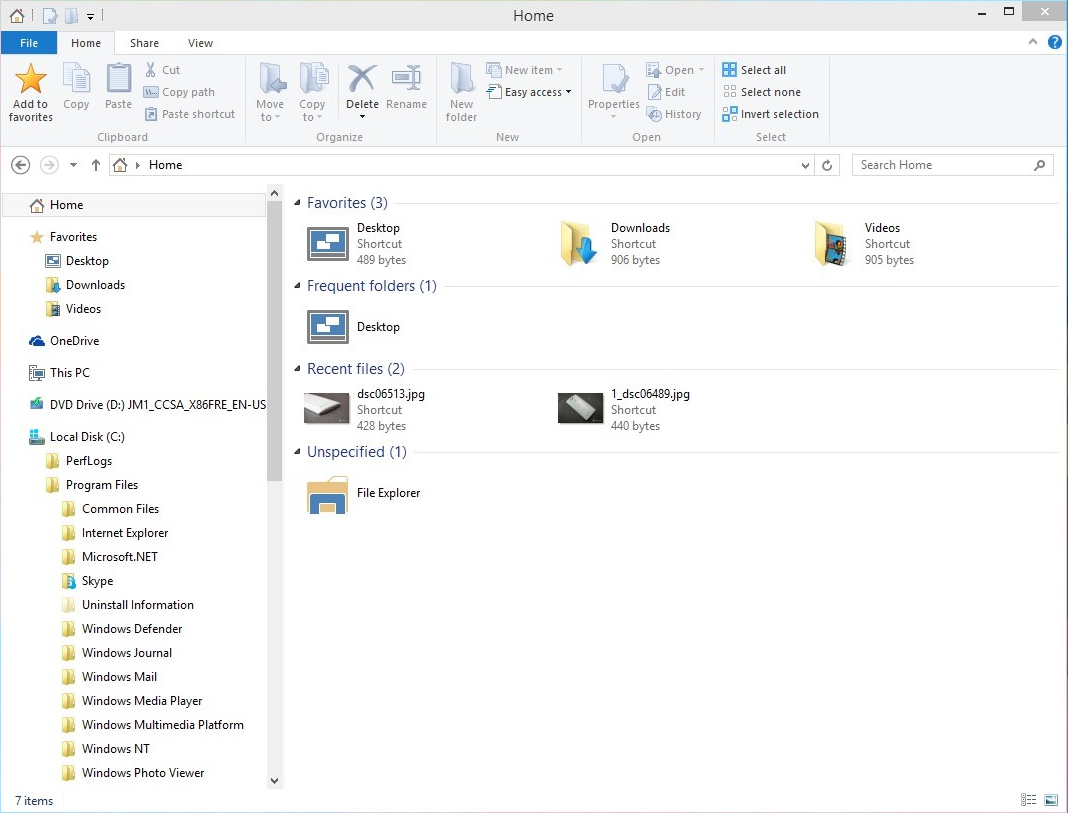Viewport: 1068px width, 813px height.
Task: Expand the address bar history dropdown
Action: (x=806, y=165)
